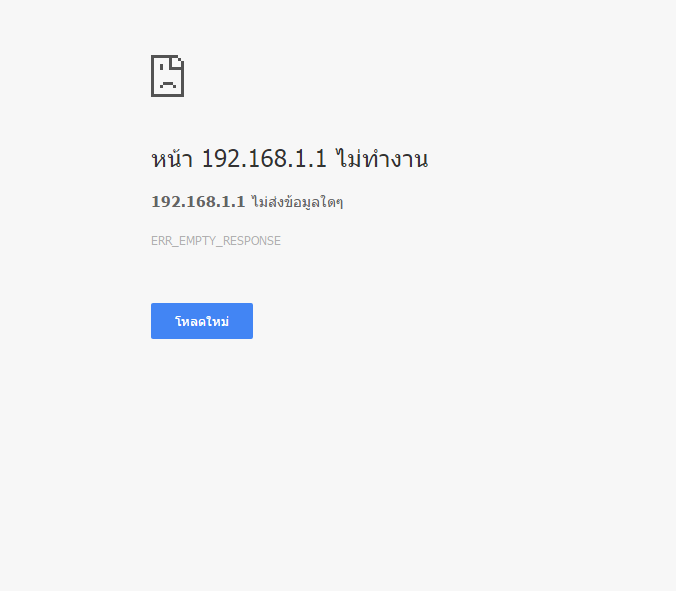This screenshot has width=676, height=591.
Task: Click the ERR_ prefix of the error code
Action: coord(165,241)
